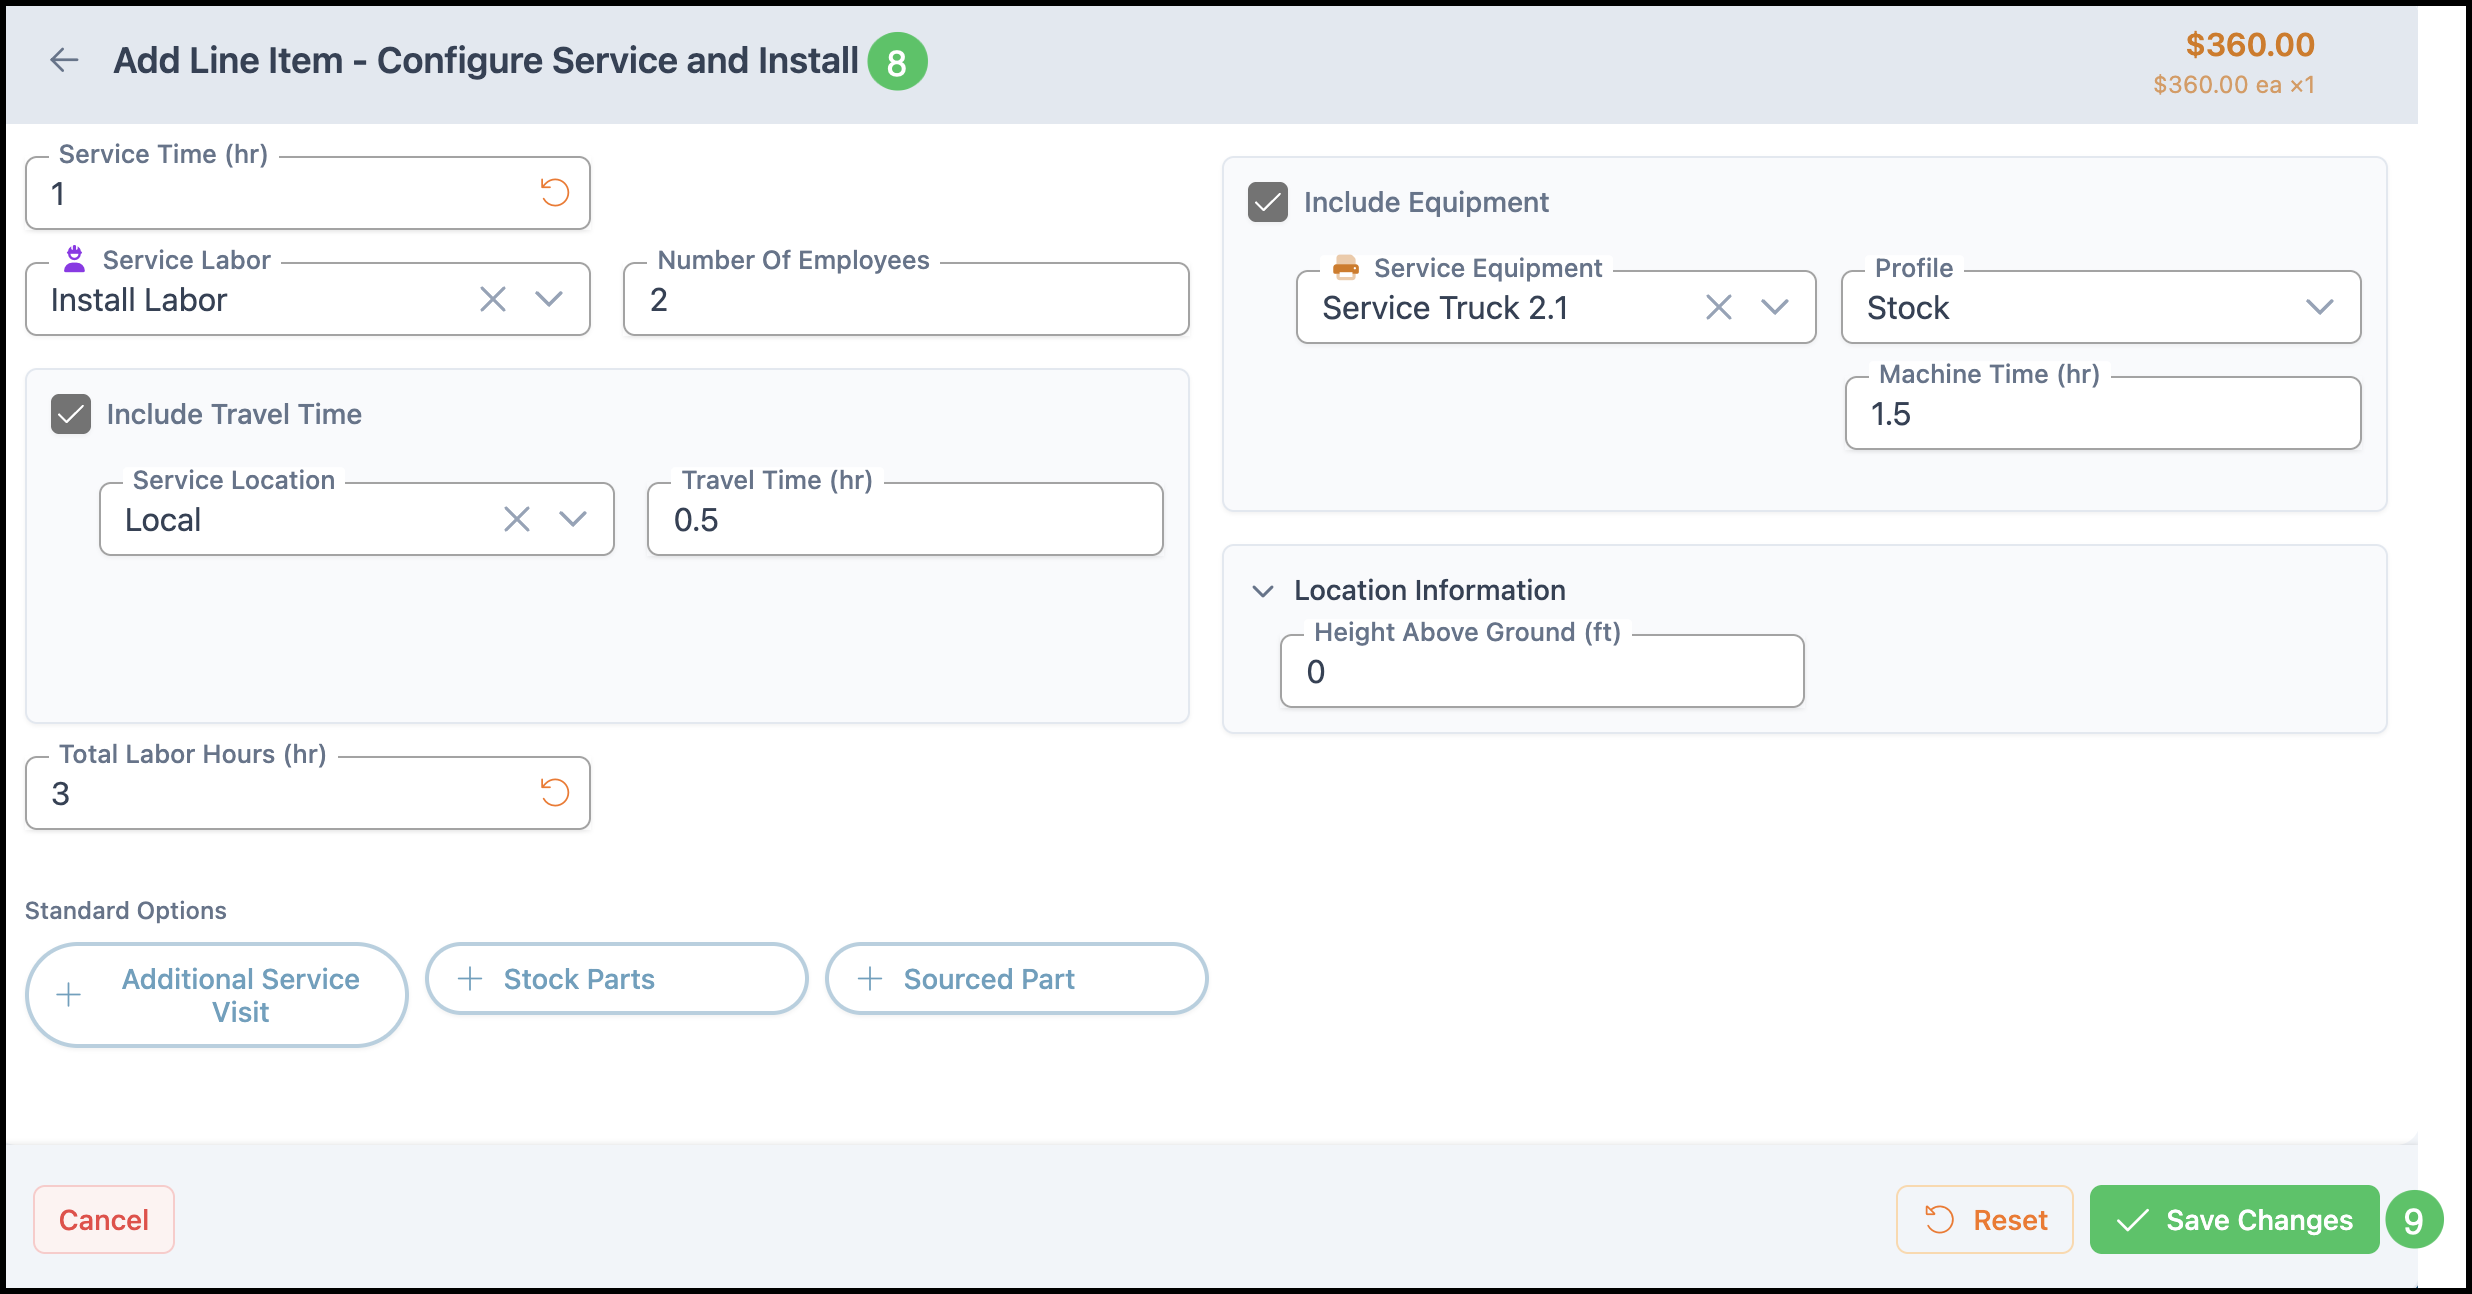
Task: Clear the Service Truck 2.1 selection
Action: [x=1719, y=307]
